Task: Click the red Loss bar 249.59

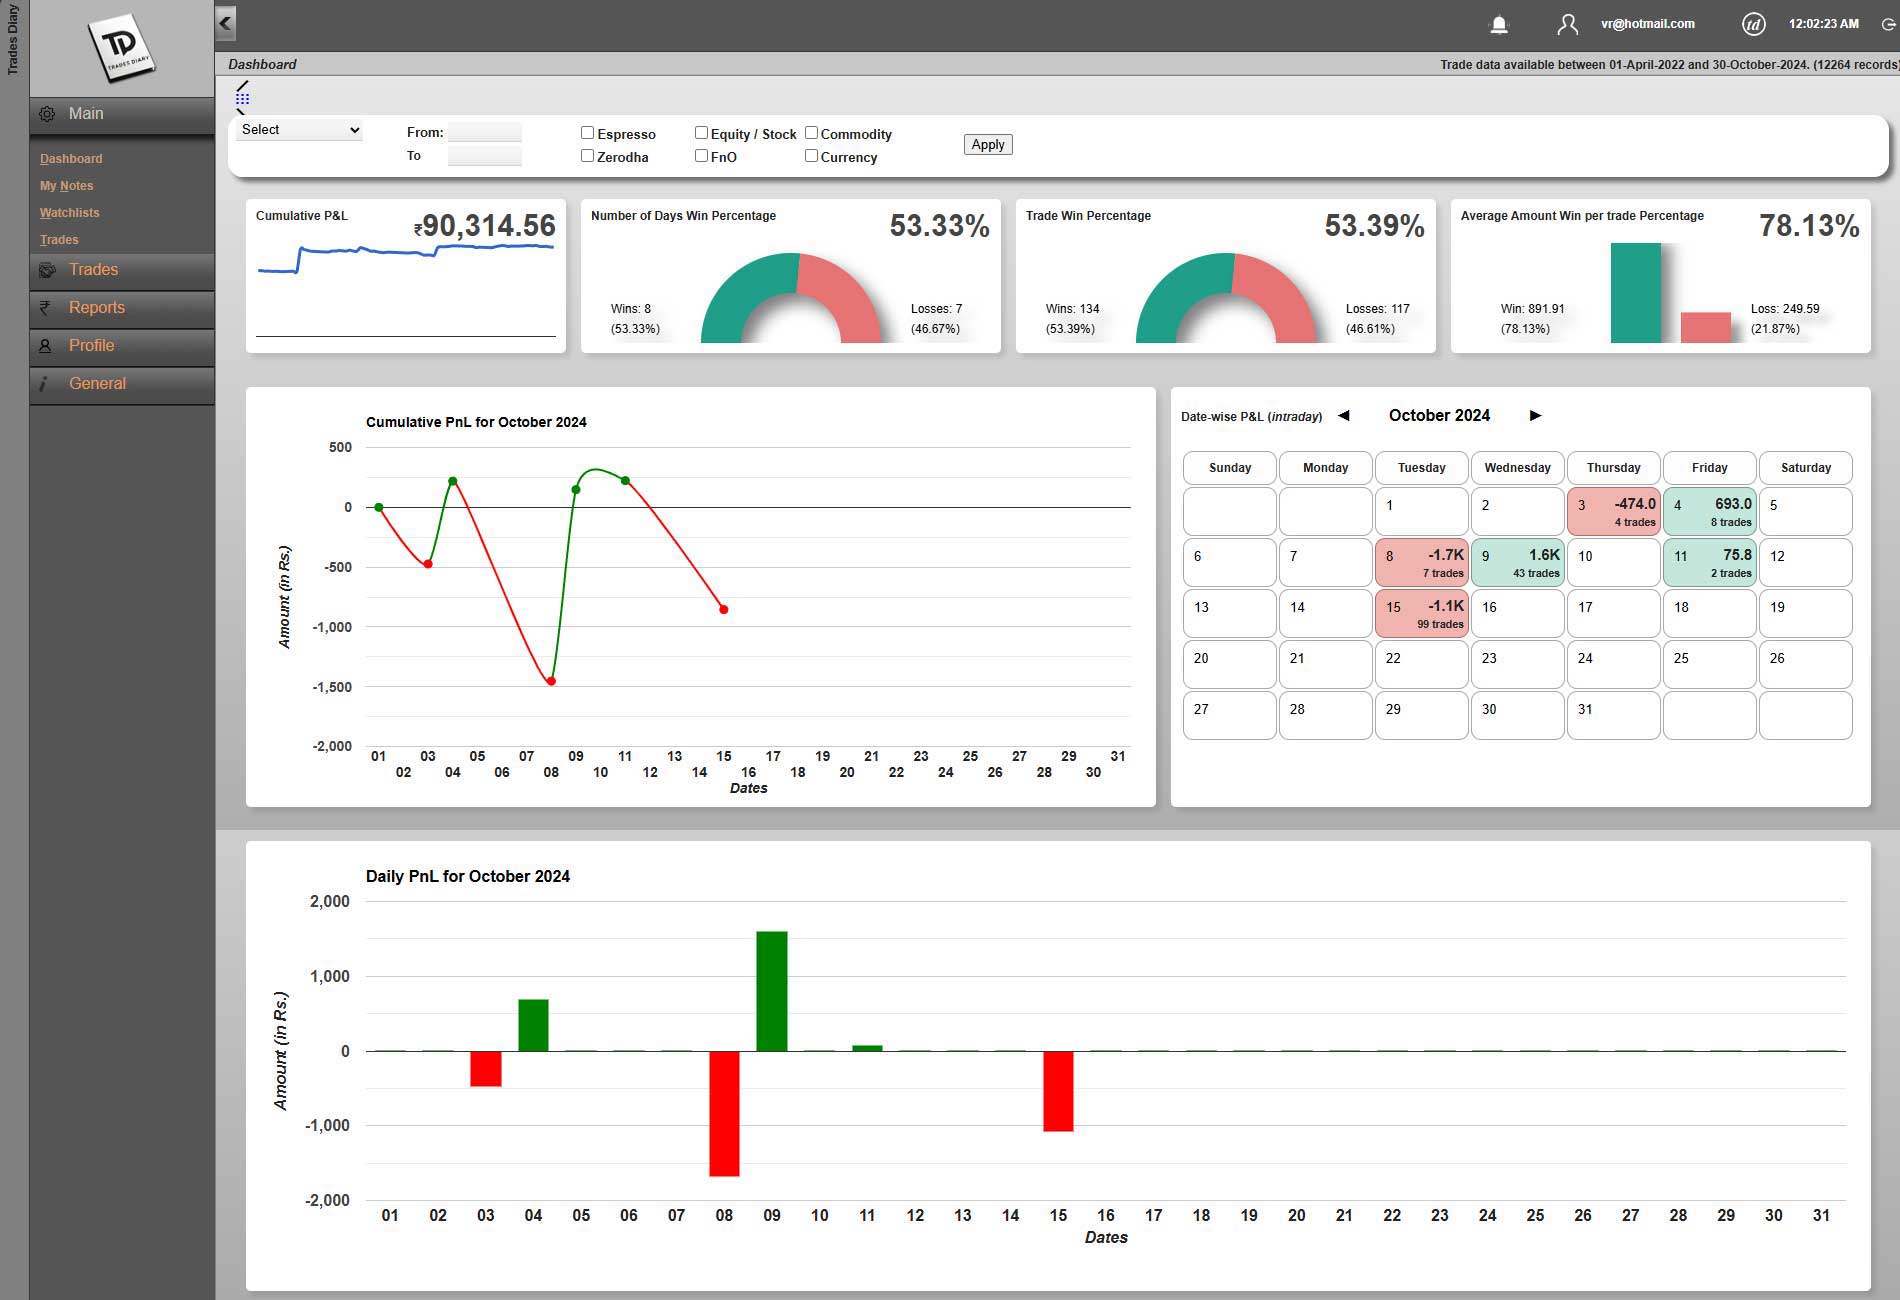Action: click(x=1705, y=328)
